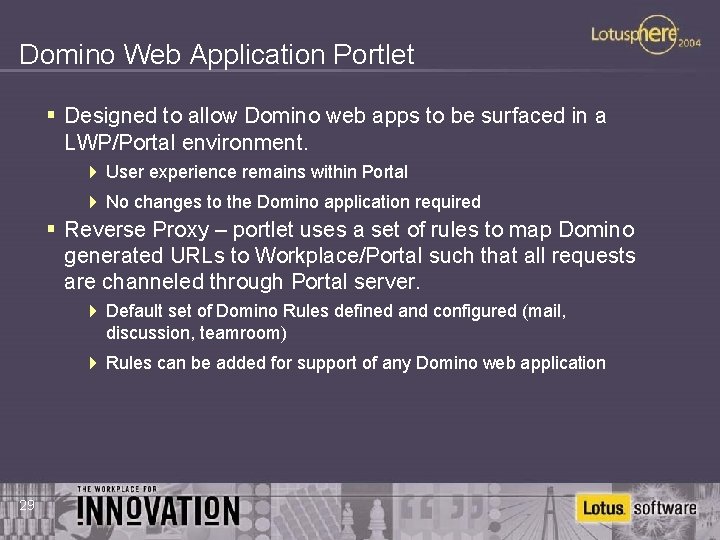Viewport: 720px width, 540px height.
Task: Click the arrow bullet before 'No changes to the Domino'
Action: click(93, 202)
